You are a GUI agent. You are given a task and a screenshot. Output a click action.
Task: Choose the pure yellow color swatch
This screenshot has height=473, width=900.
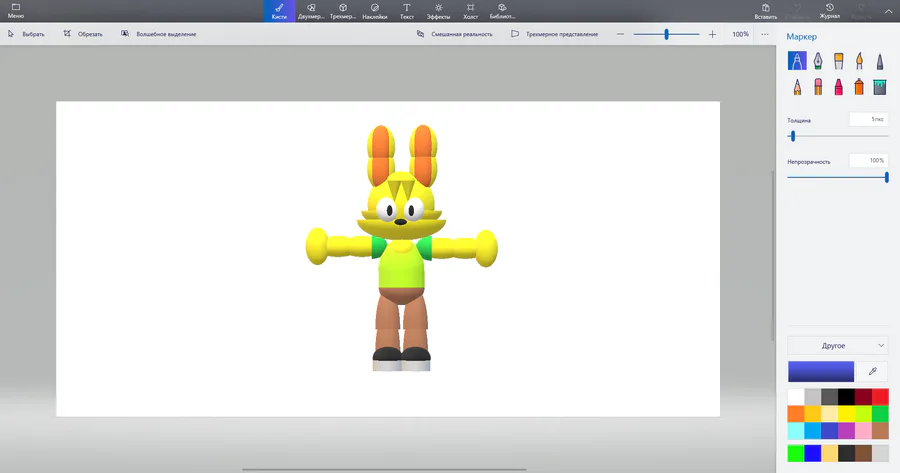point(846,413)
